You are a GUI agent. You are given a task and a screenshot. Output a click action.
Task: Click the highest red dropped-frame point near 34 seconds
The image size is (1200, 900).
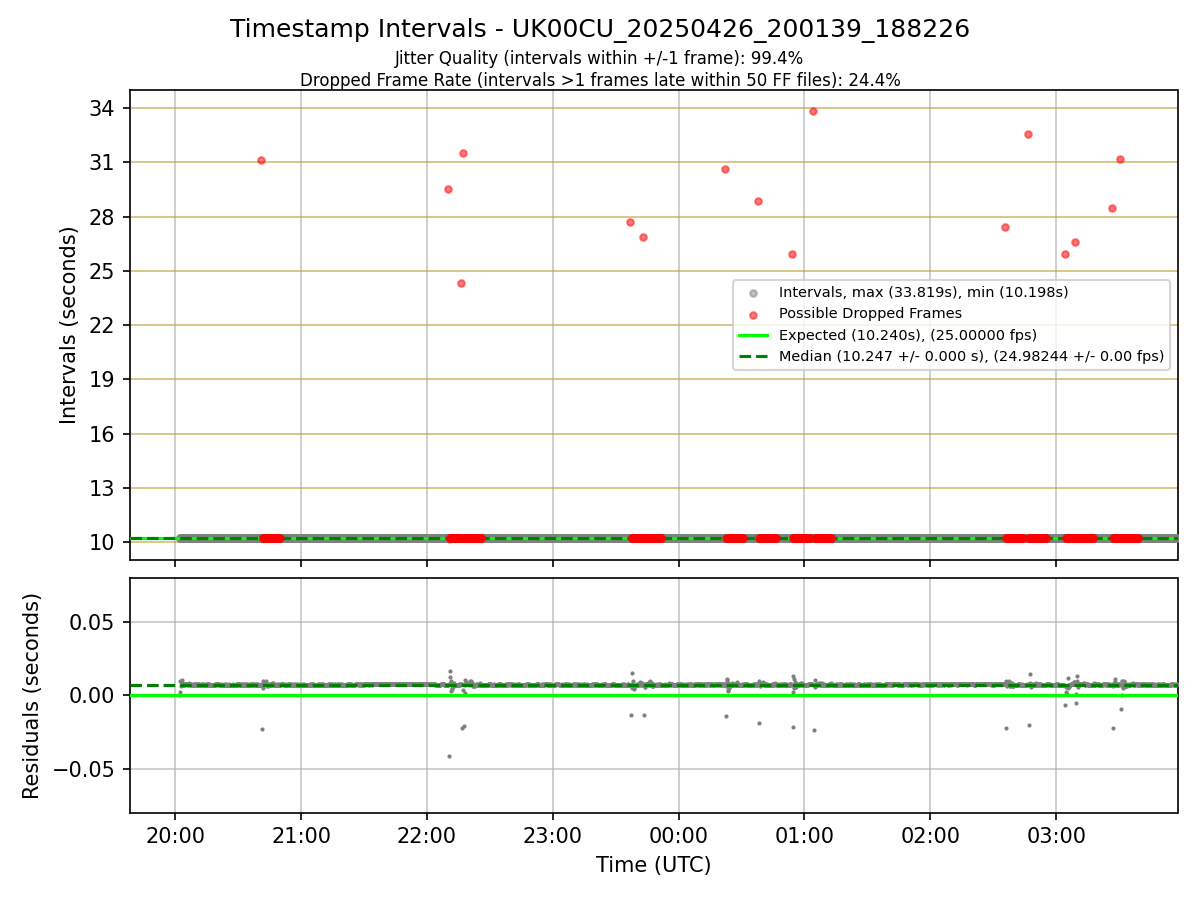(x=813, y=111)
